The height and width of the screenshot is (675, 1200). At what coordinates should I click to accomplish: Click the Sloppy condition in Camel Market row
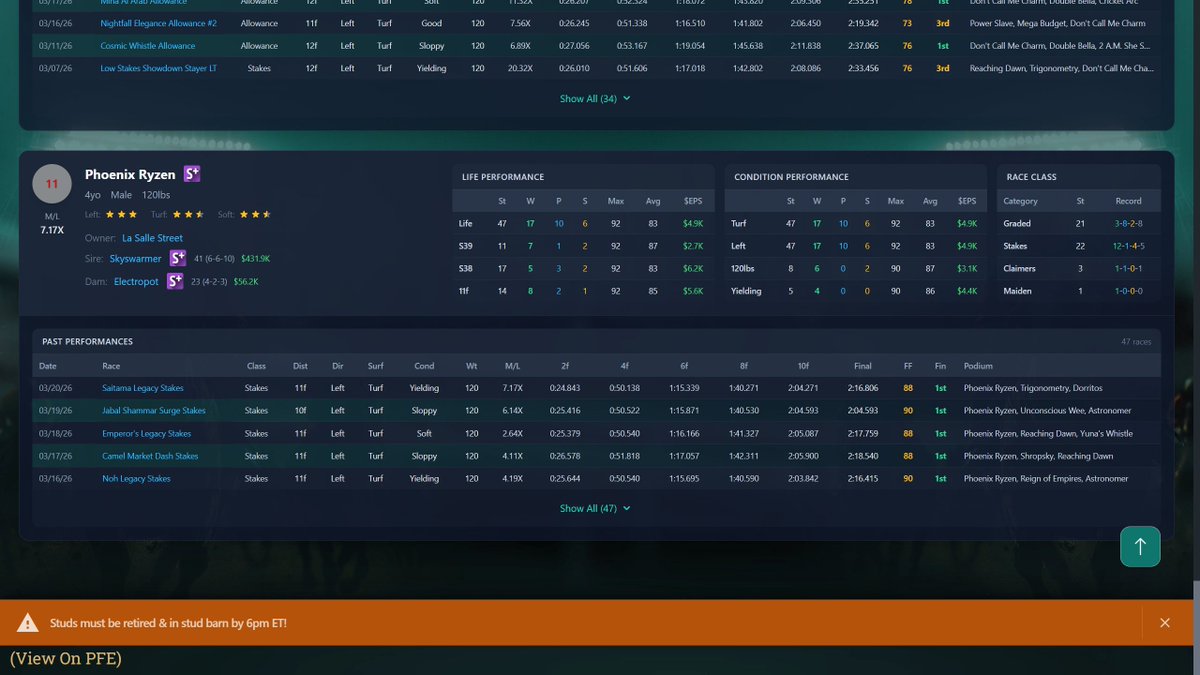[x=424, y=456]
